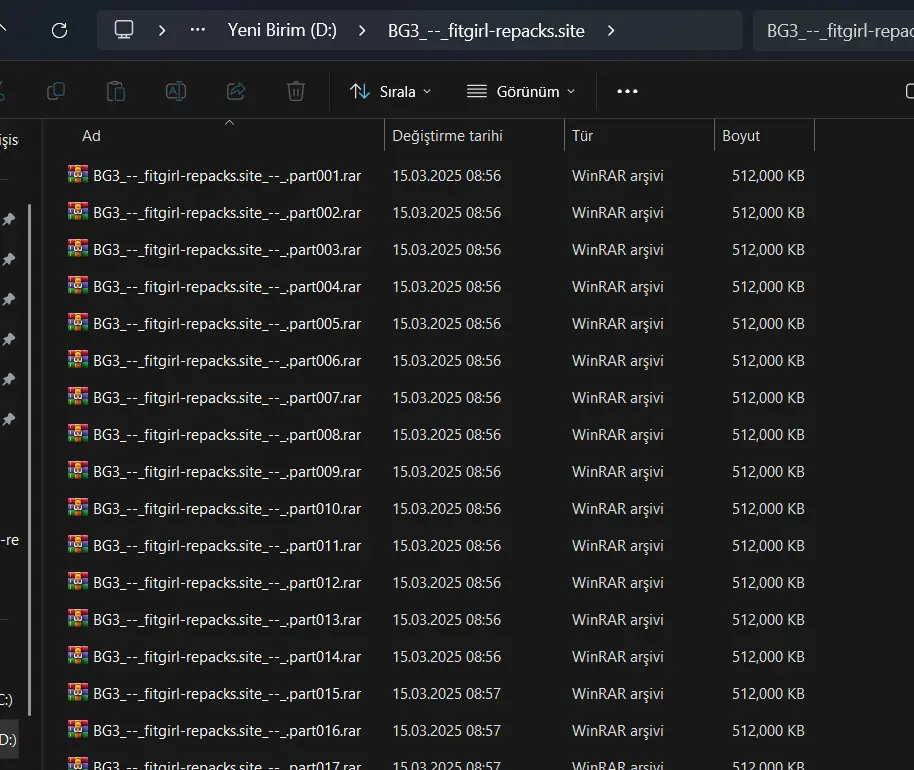The image size is (914, 770).
Task: Click the up-arrow sort indicator above the Ad column
Action: point(230,122)
